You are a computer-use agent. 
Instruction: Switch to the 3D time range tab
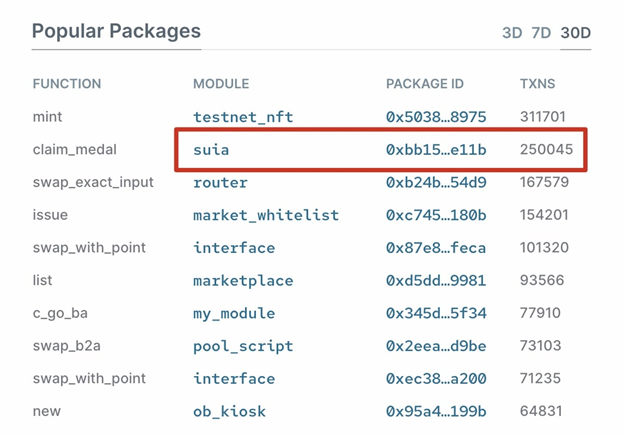(x=512, y=33)
